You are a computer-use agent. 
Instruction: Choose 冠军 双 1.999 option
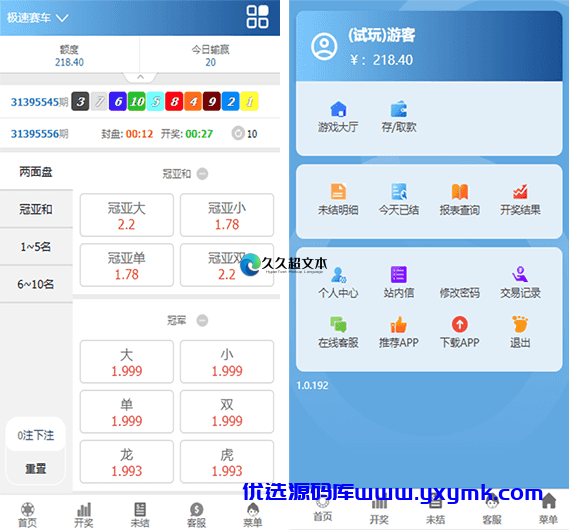tap(227, 412)
